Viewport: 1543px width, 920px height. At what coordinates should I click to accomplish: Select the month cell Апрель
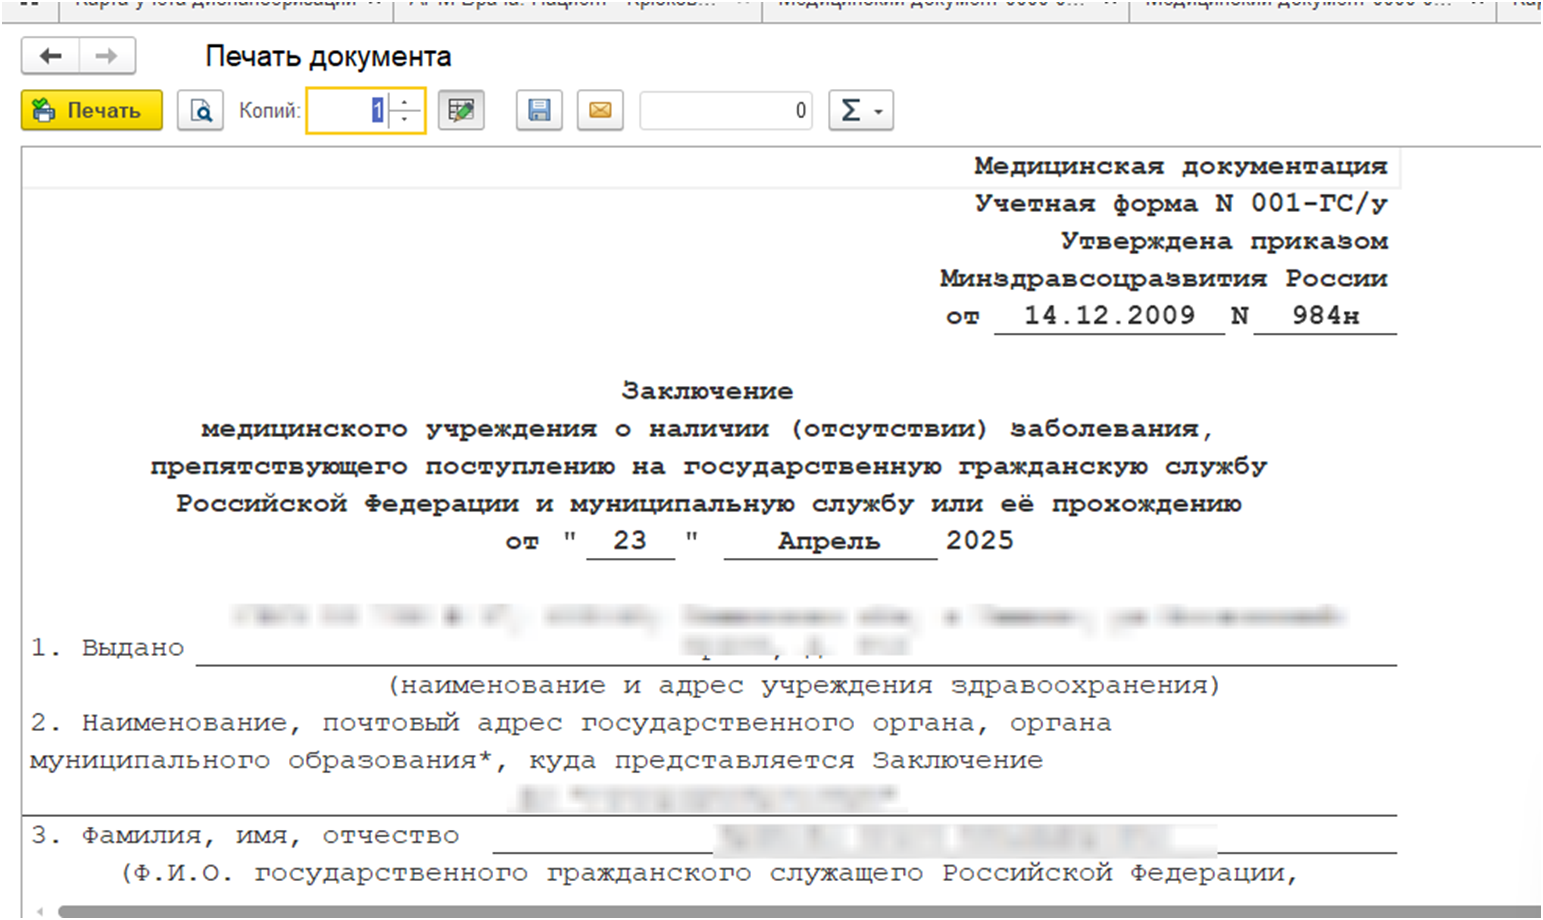829,541
